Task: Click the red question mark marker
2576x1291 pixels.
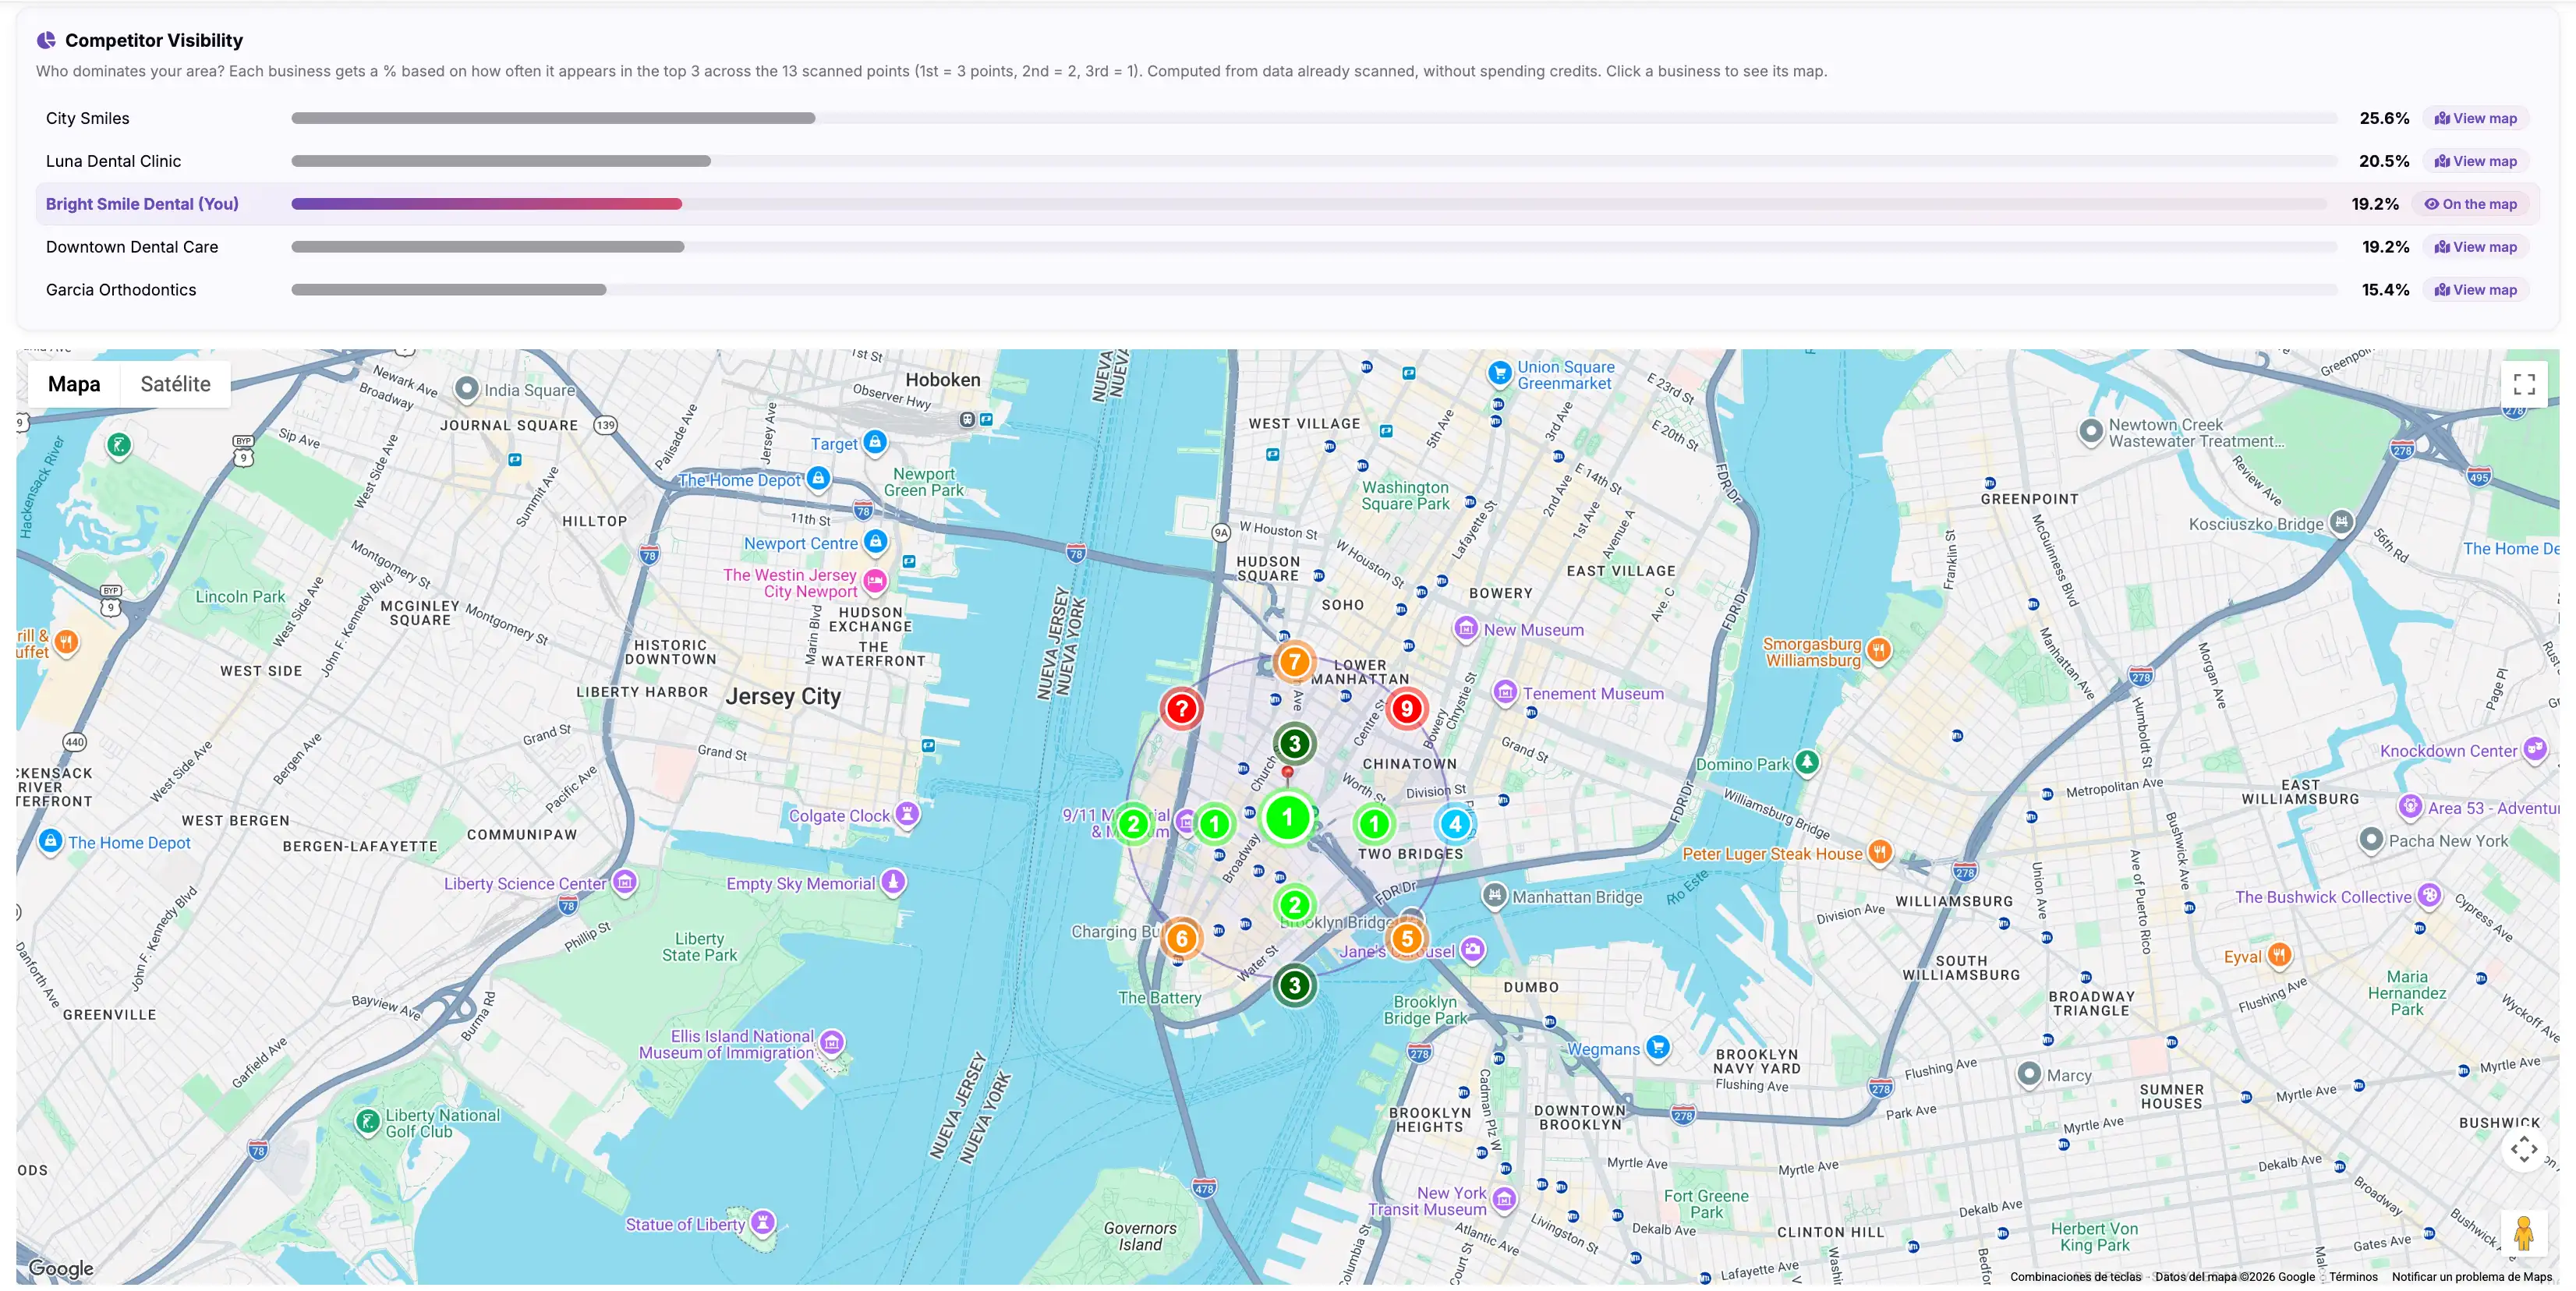Action: click(x=1181, y=709)
